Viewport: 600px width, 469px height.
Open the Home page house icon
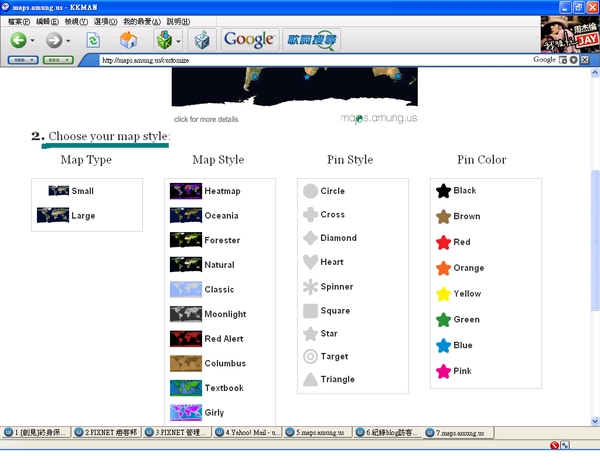128,40
